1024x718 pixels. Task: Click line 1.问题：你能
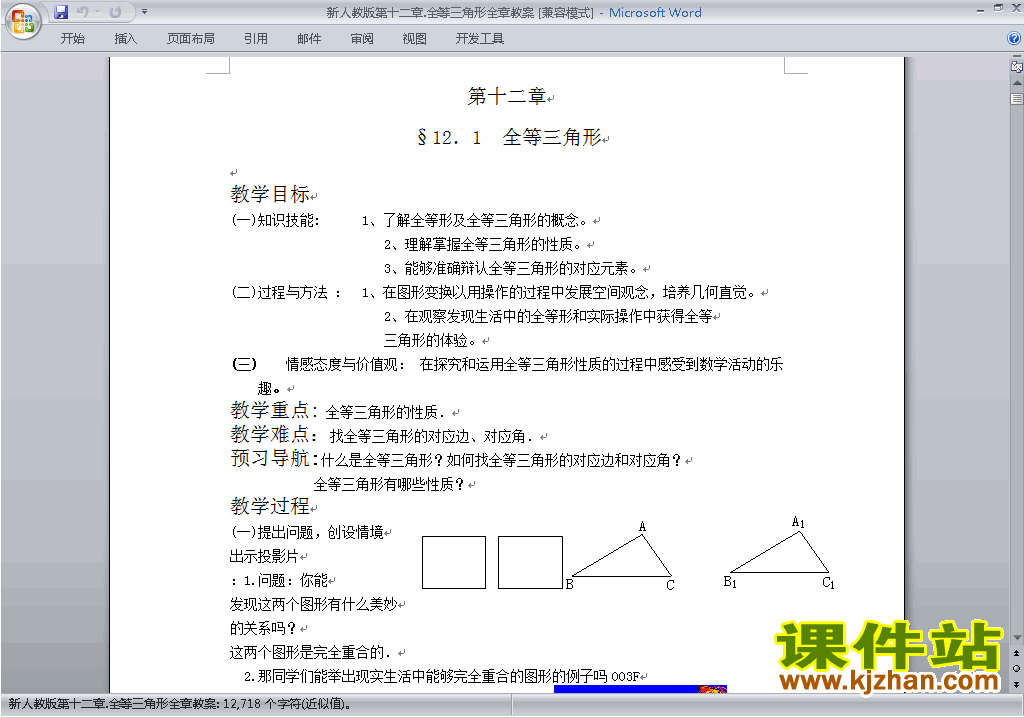(x=280, y=581)
